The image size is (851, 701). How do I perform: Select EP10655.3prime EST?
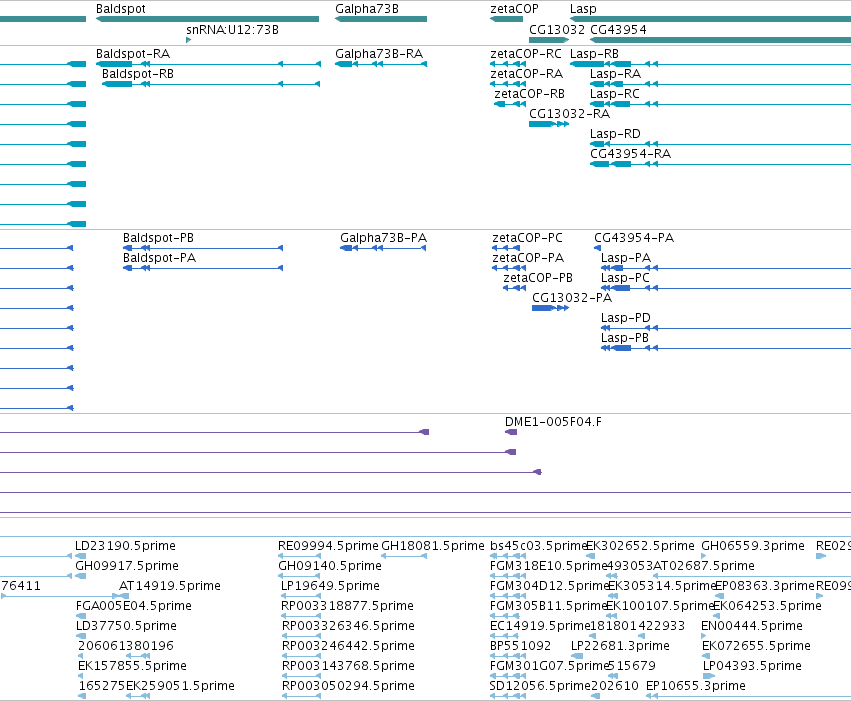click(748, 696)
